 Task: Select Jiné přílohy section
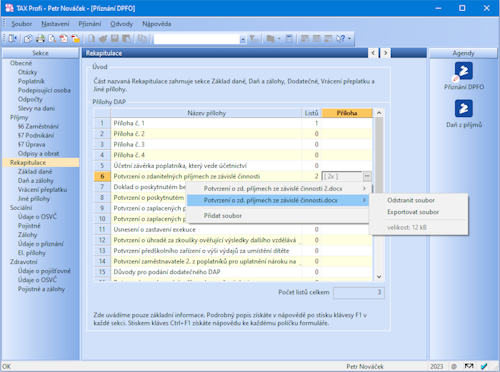pos(34,199)
